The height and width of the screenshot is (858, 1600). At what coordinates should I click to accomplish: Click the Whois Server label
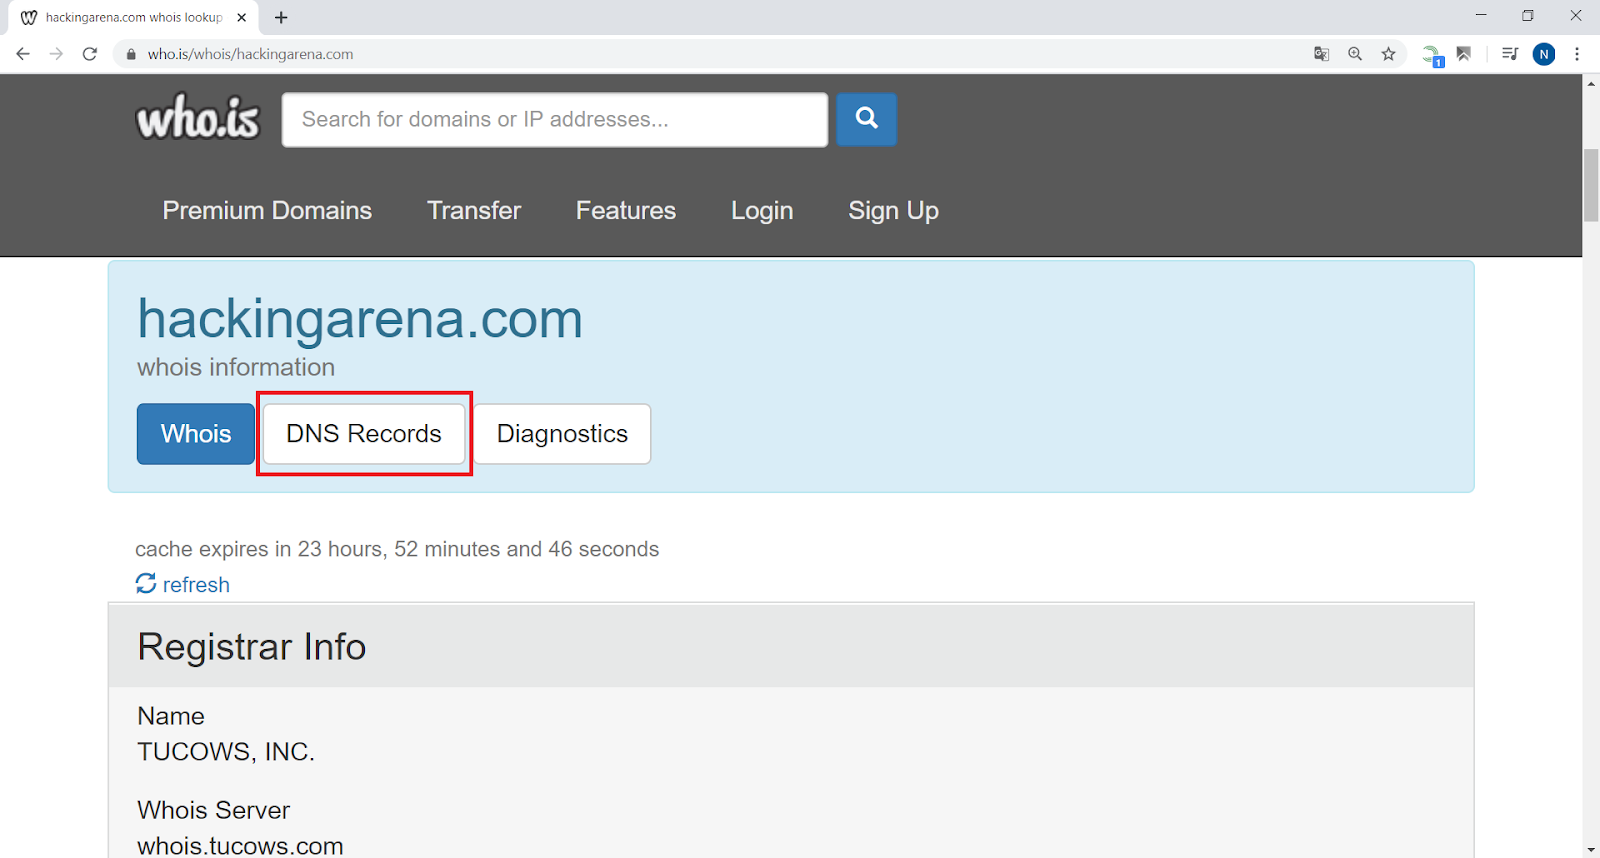213,810
